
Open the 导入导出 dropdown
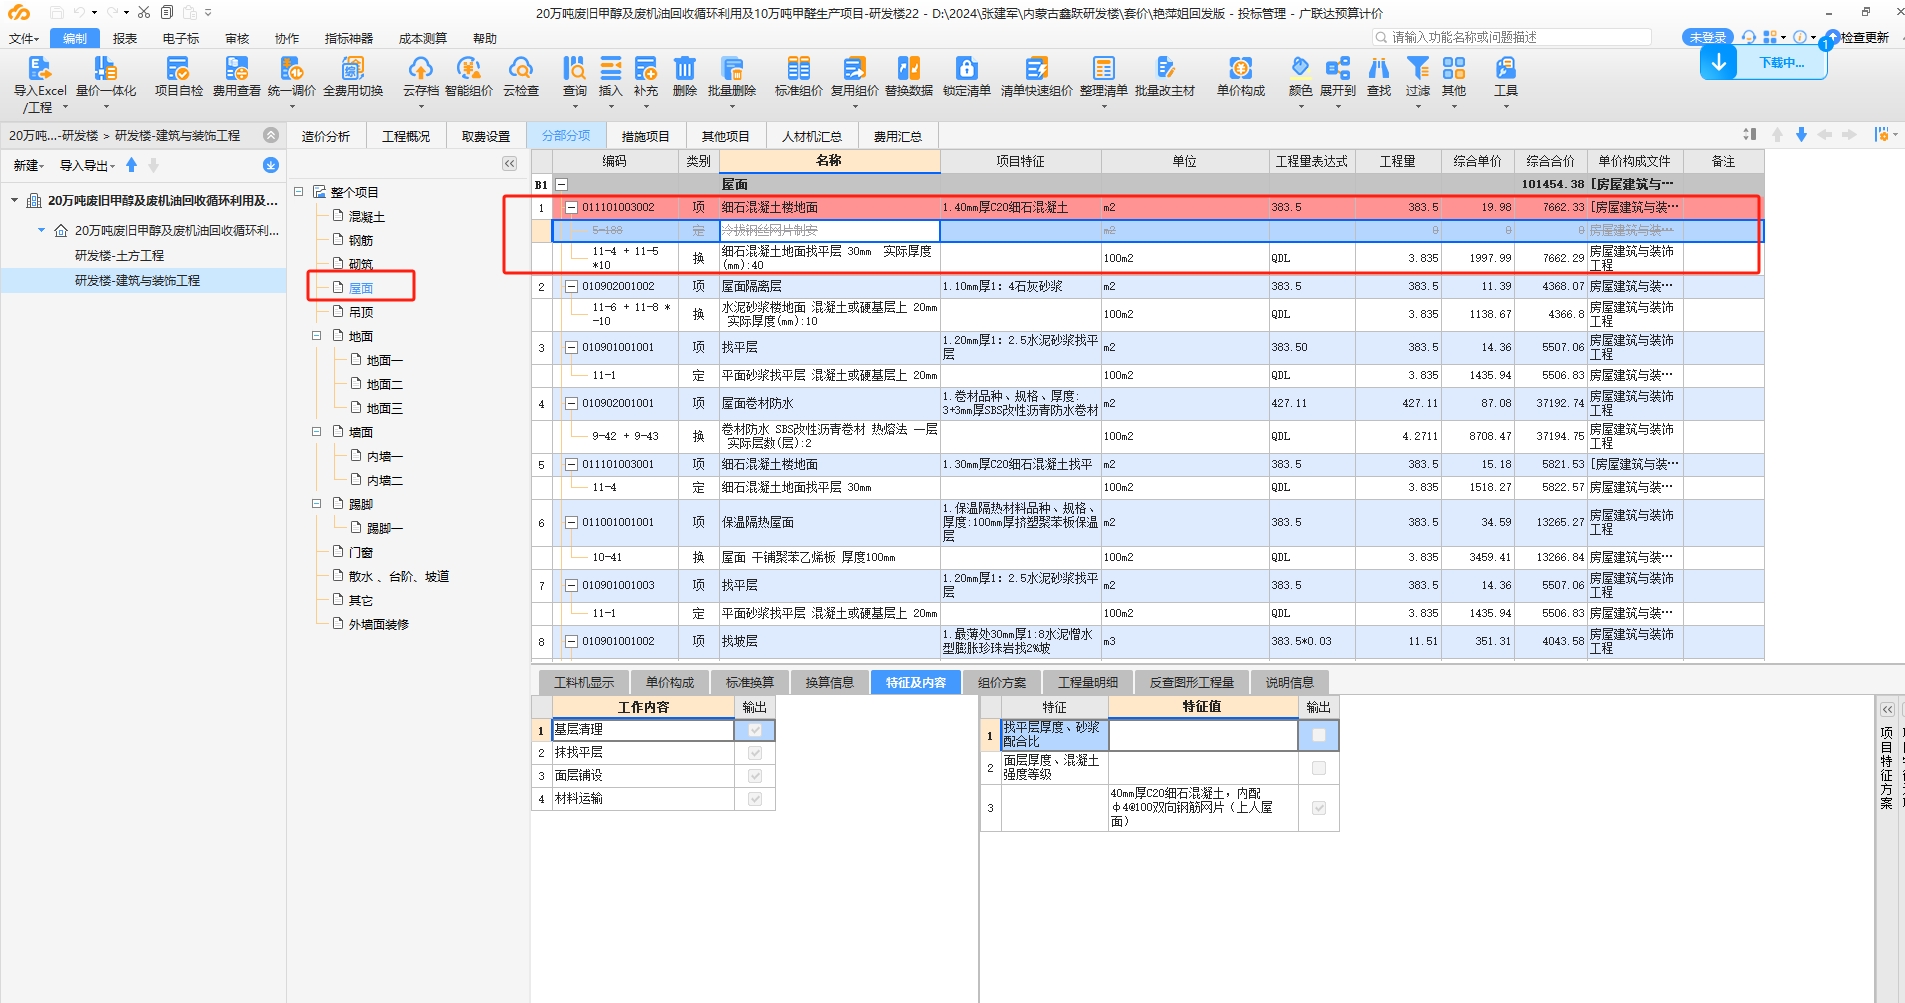87,166
